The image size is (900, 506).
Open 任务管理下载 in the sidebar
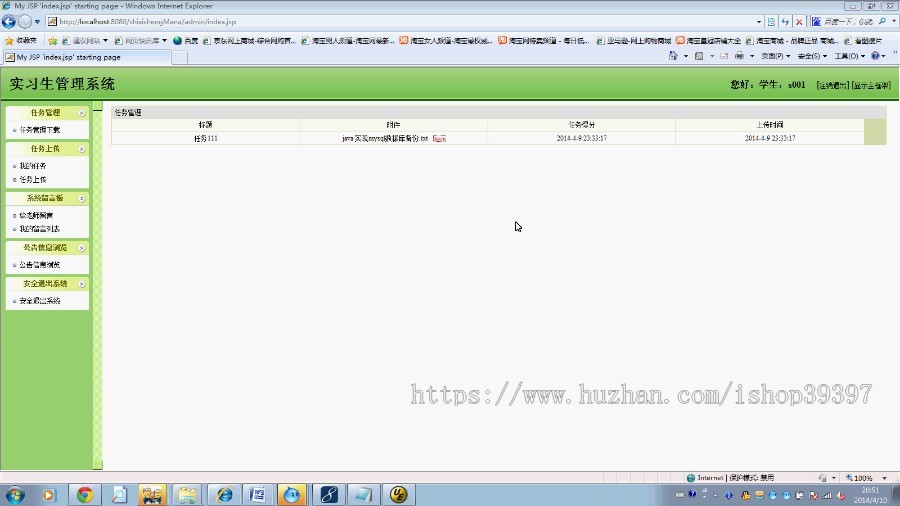(40, 130)
